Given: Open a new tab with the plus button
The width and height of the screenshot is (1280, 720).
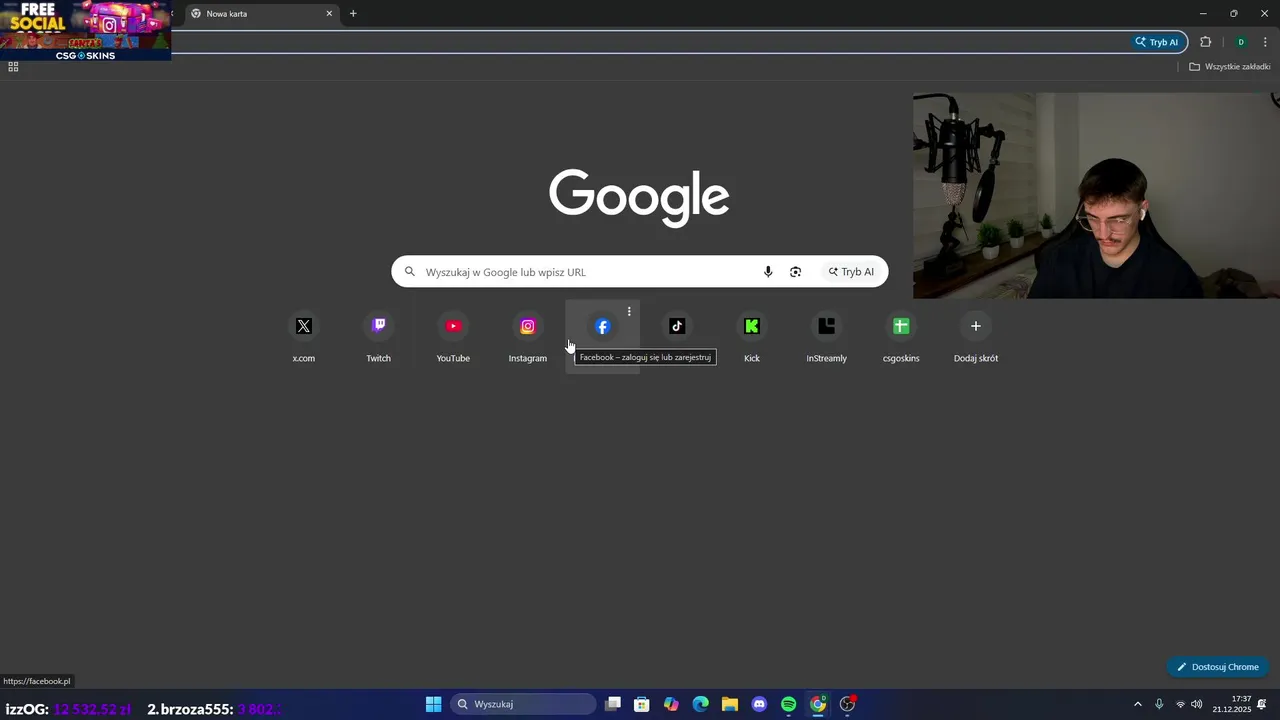Looking at the screenshot, I should (353, 14).
